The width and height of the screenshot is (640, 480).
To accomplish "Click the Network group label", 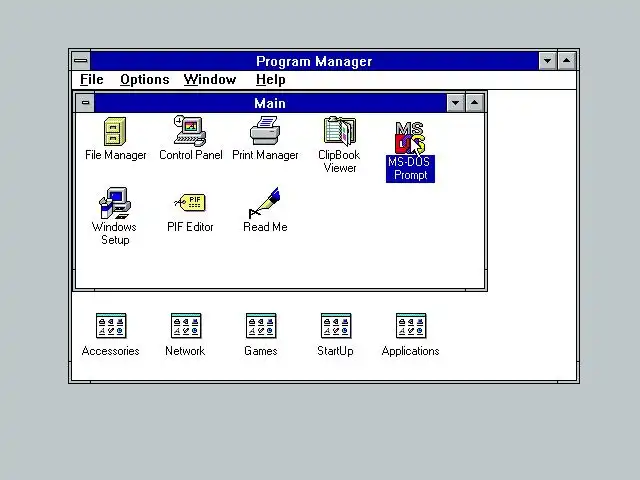I will pos(185,351).
